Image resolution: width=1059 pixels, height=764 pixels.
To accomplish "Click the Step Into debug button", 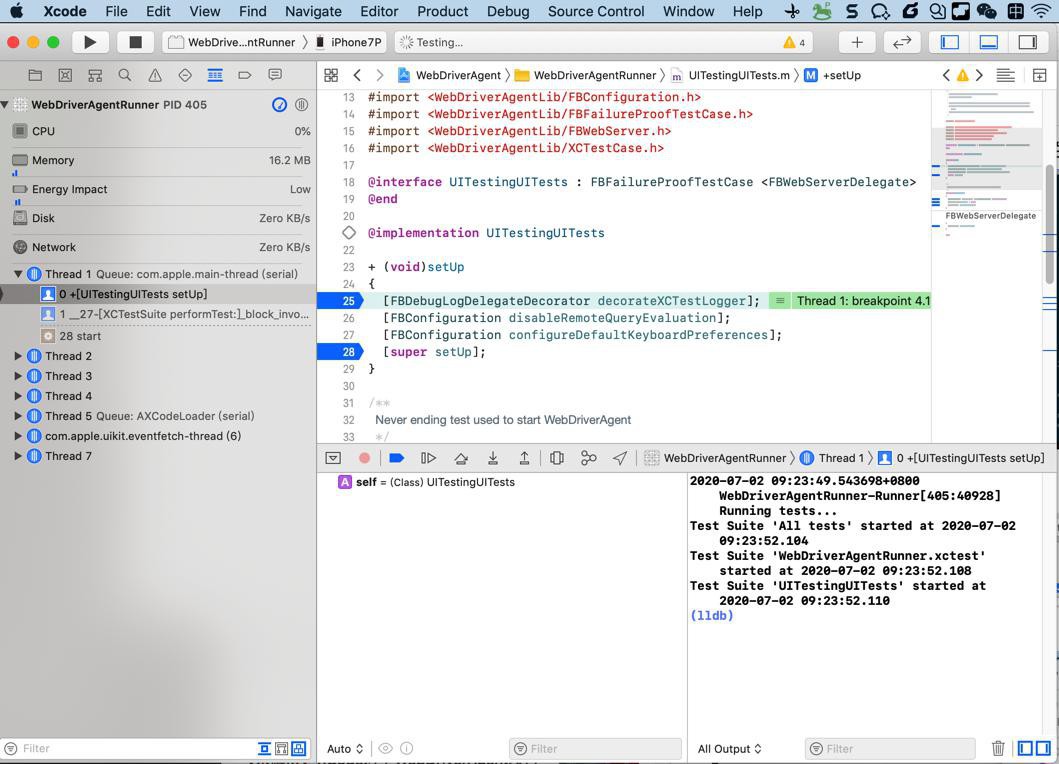I will click(493, 458).
